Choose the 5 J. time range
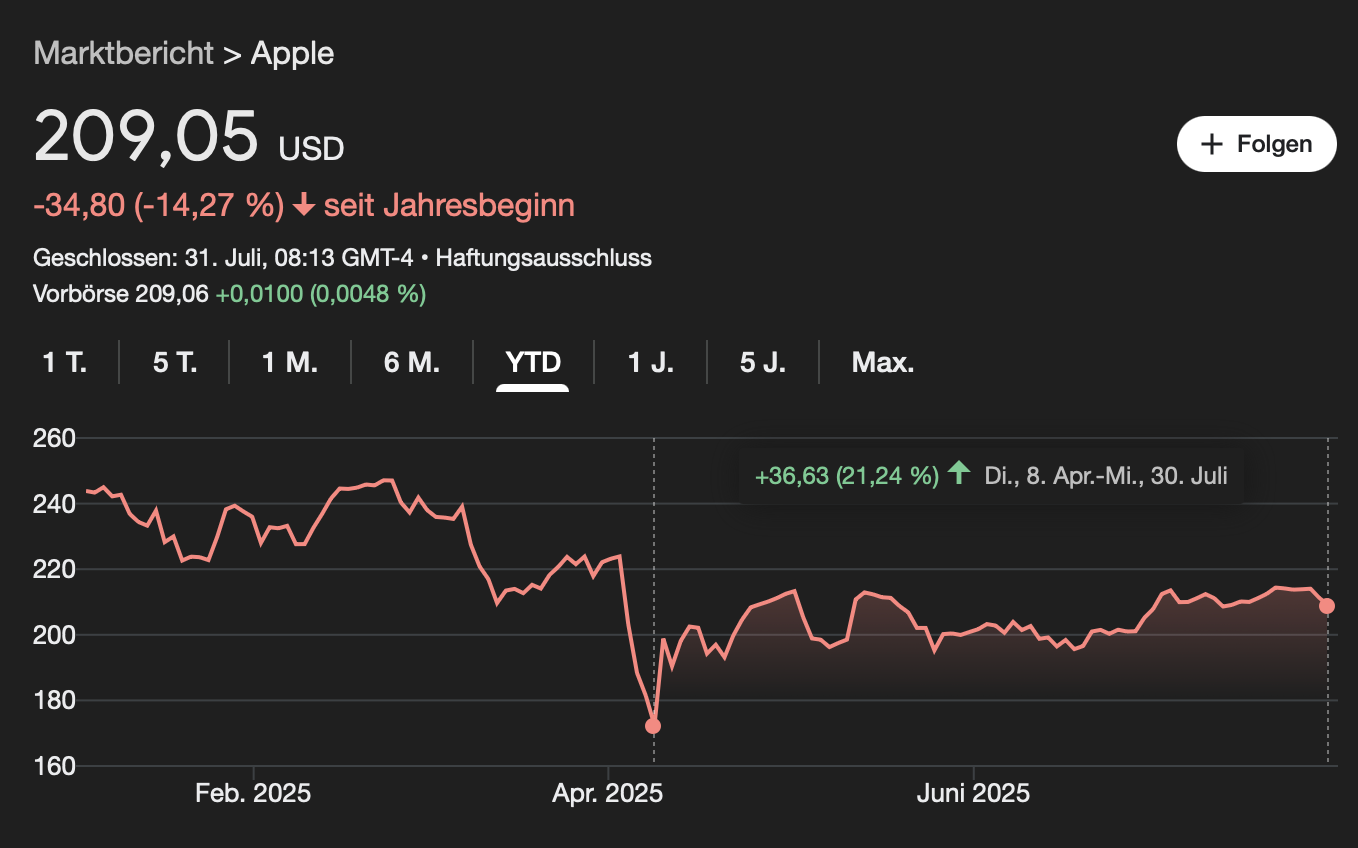This screenshot has width=1358, height=848. tap(762, 362)
